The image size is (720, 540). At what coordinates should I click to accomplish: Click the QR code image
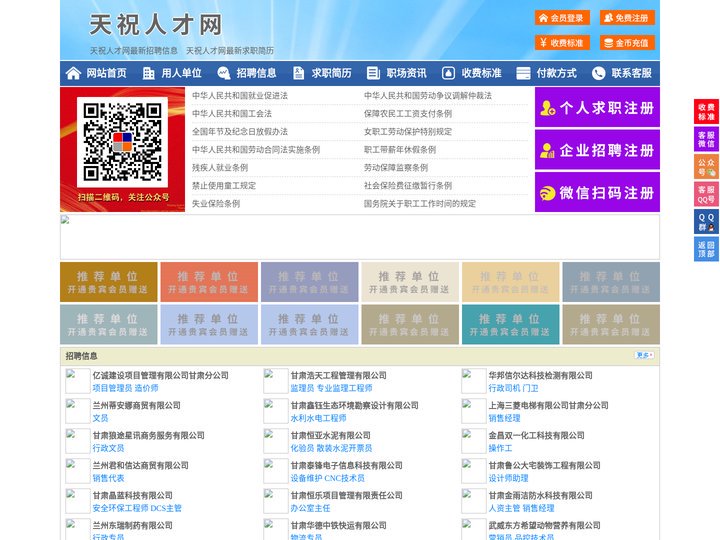tap(122, 142)
